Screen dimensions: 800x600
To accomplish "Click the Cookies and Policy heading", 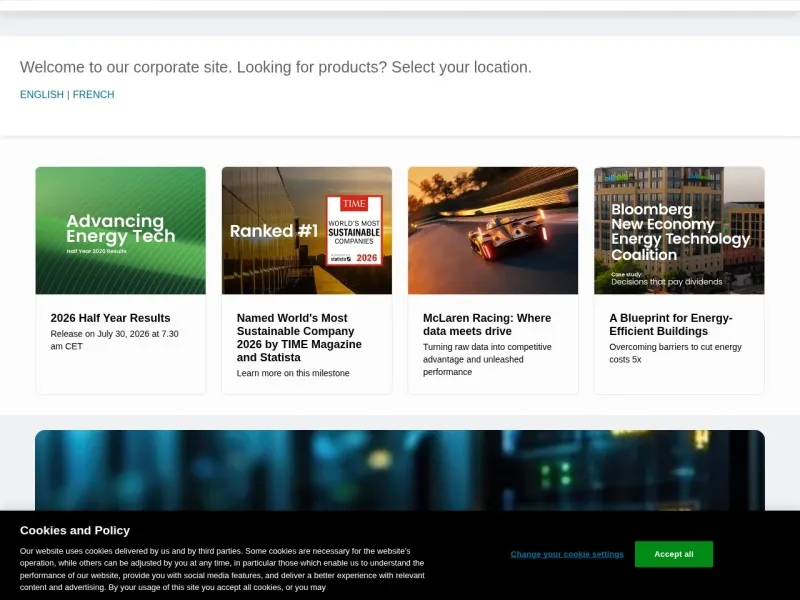I will point(75,531).
